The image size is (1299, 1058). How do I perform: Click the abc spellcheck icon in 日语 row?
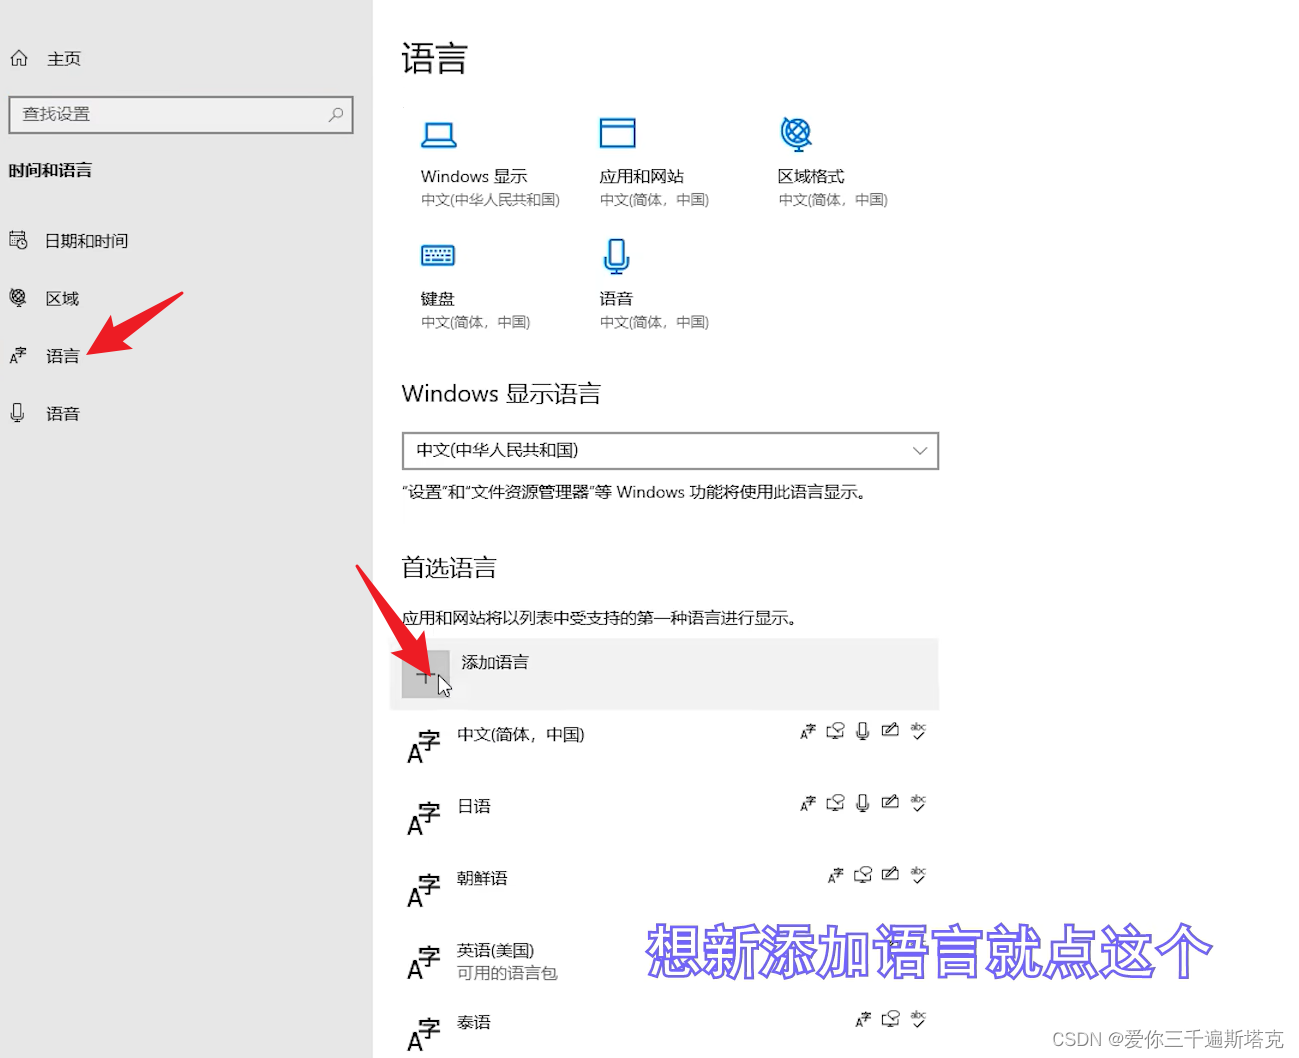pos(918,802)
